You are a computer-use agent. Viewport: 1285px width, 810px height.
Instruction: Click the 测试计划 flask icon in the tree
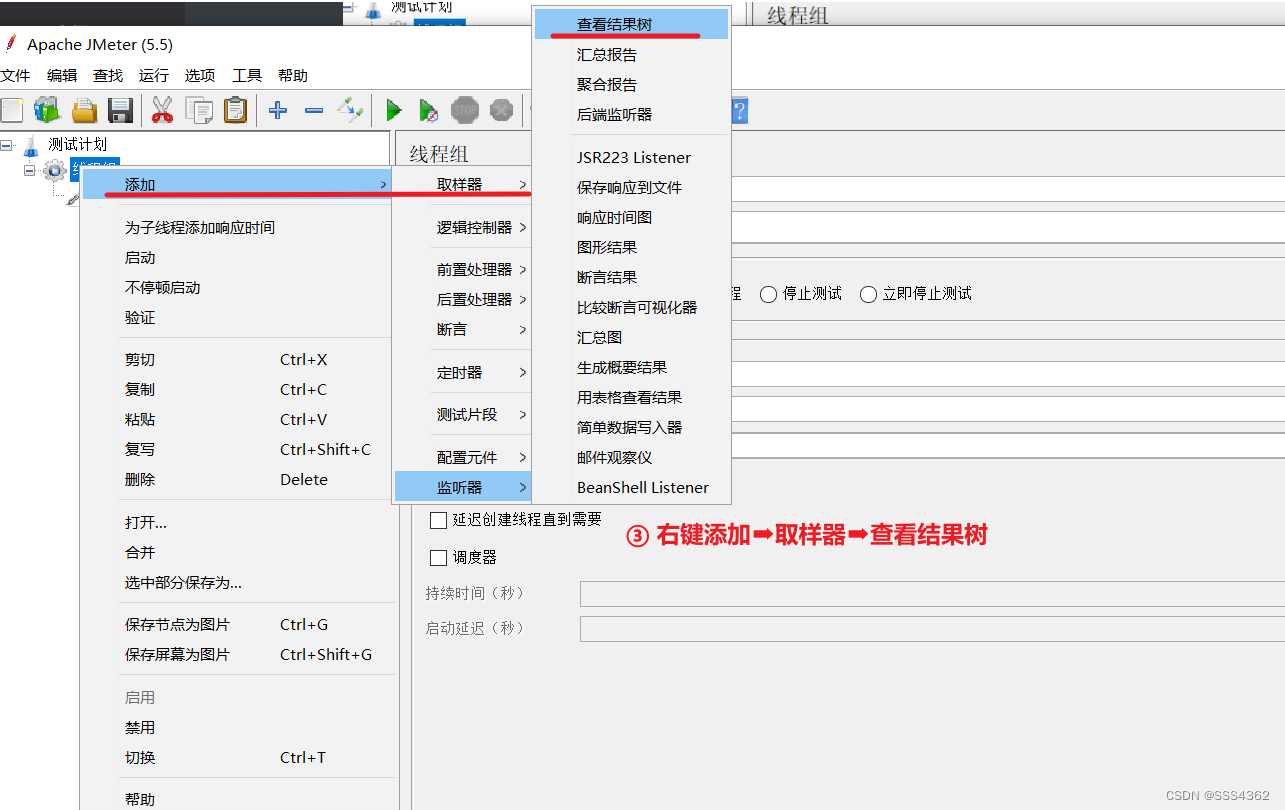(31, 146)
